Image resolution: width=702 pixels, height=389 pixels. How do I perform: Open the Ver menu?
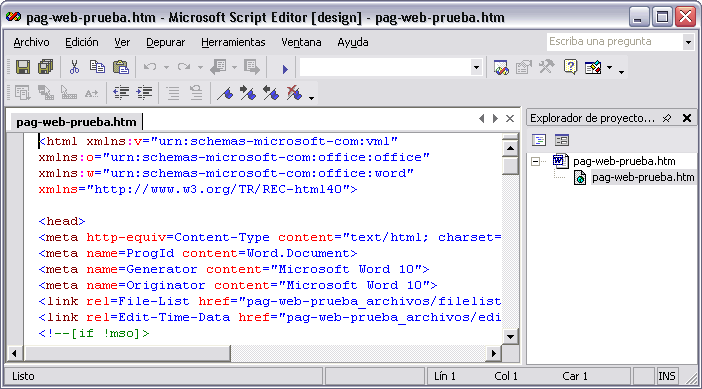click(x=122, y=42)
